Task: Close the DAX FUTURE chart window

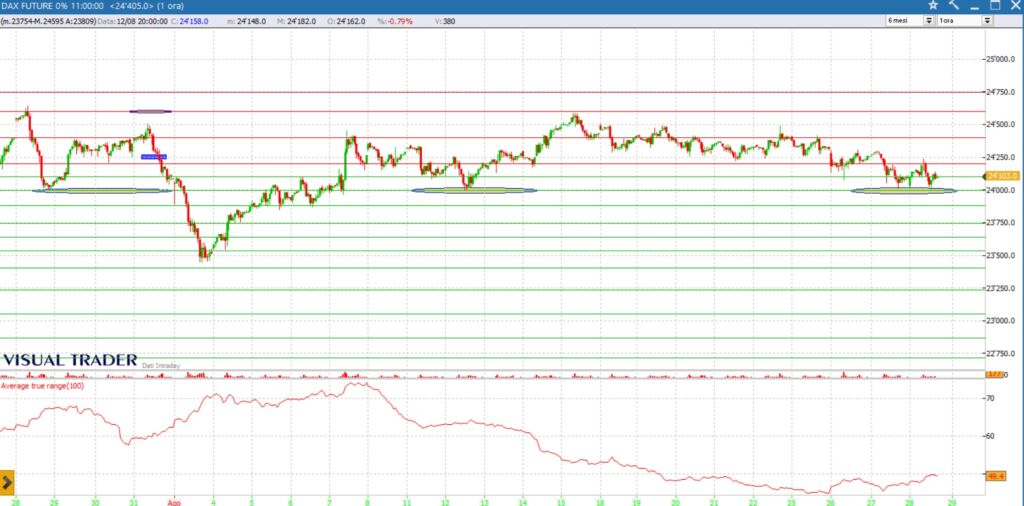Action: click(x=1016, y=5)
